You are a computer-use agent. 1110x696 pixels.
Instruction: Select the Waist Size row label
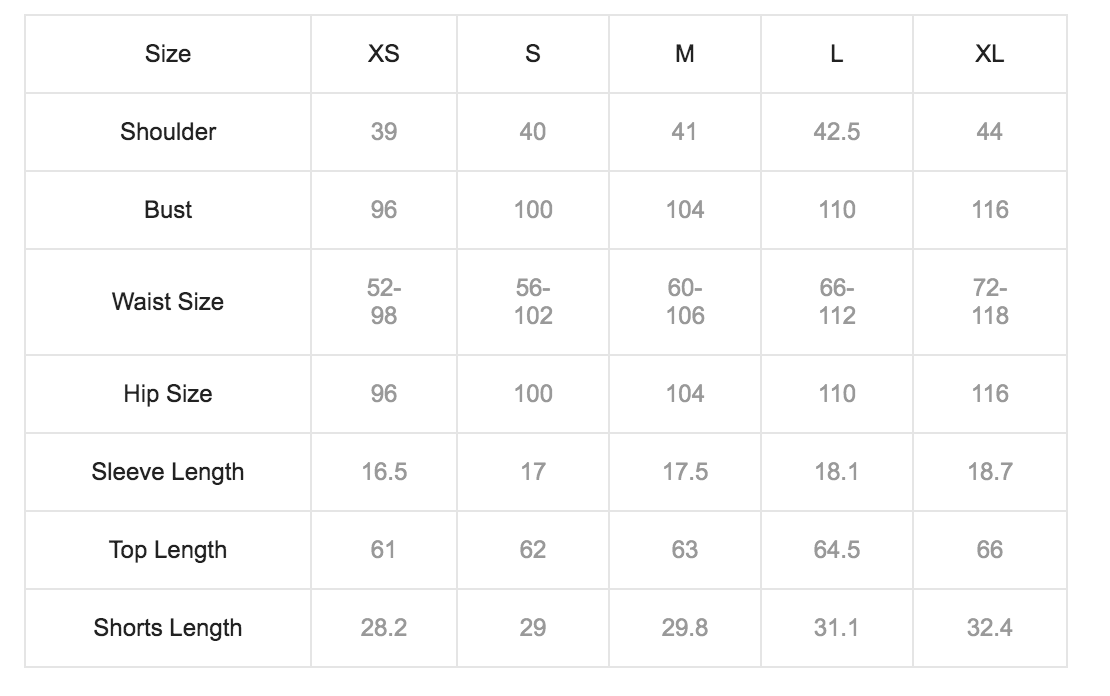tap(168, 302)
